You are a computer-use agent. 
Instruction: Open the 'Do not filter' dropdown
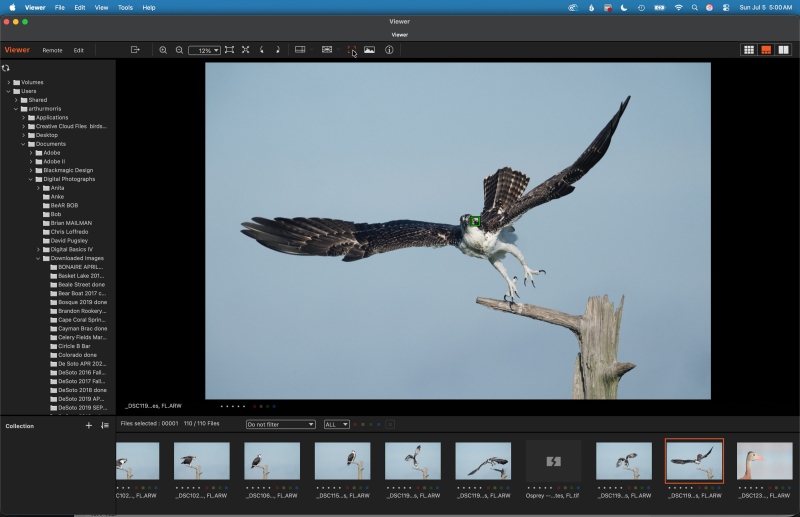[x=281, y=425]
